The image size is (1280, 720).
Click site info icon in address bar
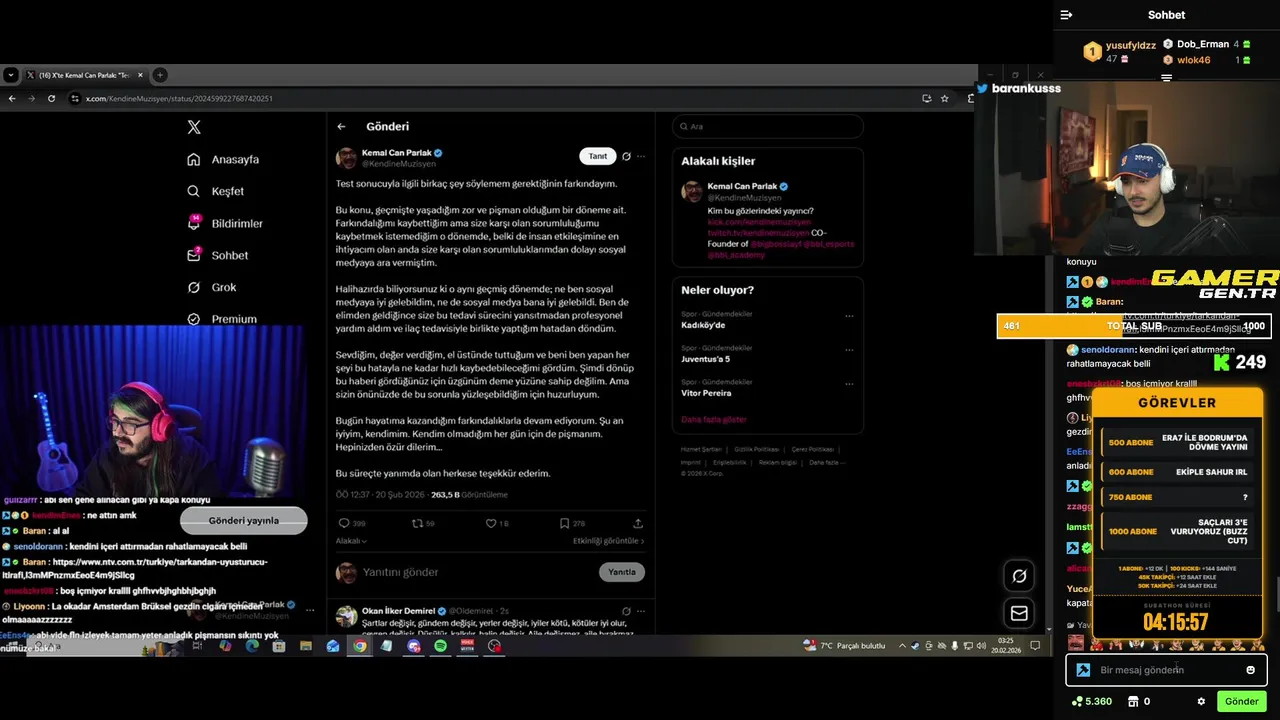coord(75,98)
